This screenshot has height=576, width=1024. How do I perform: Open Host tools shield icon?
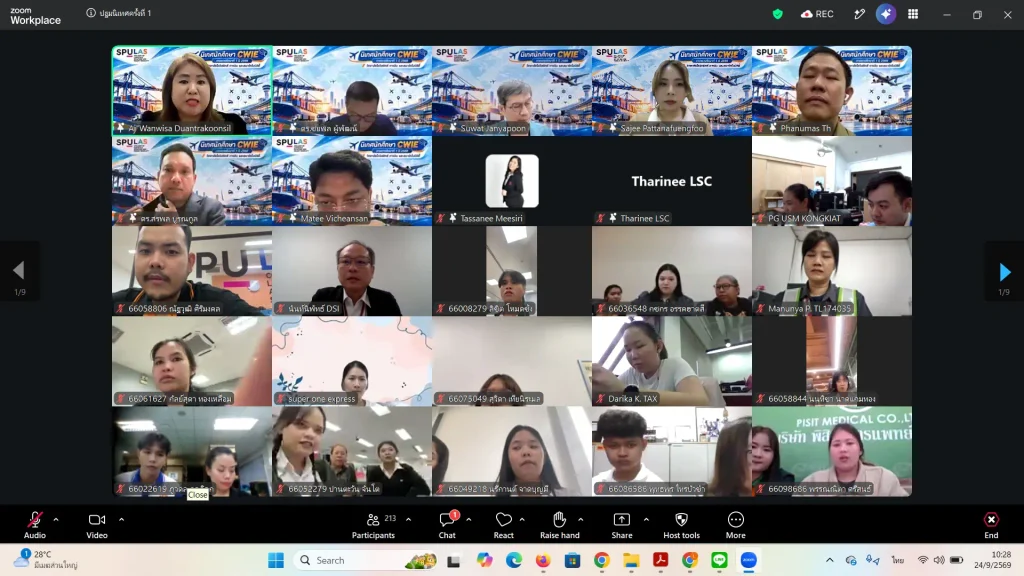tap(681, 525)
